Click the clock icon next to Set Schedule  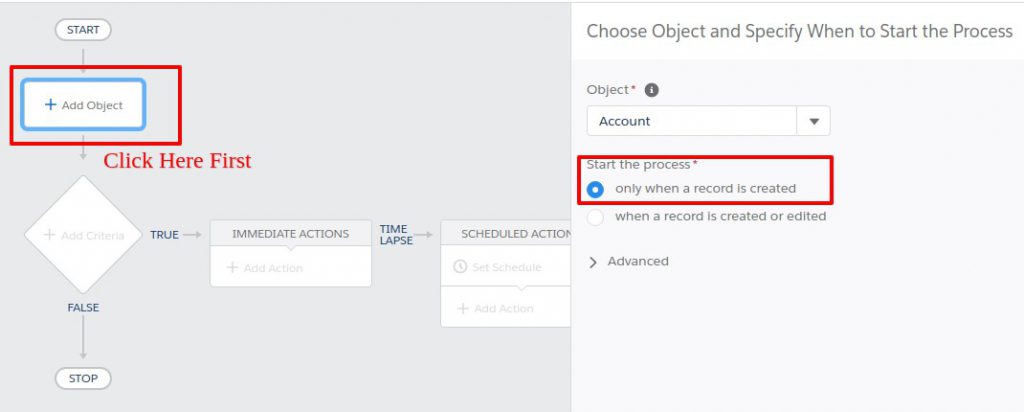[x=460, y=267]
